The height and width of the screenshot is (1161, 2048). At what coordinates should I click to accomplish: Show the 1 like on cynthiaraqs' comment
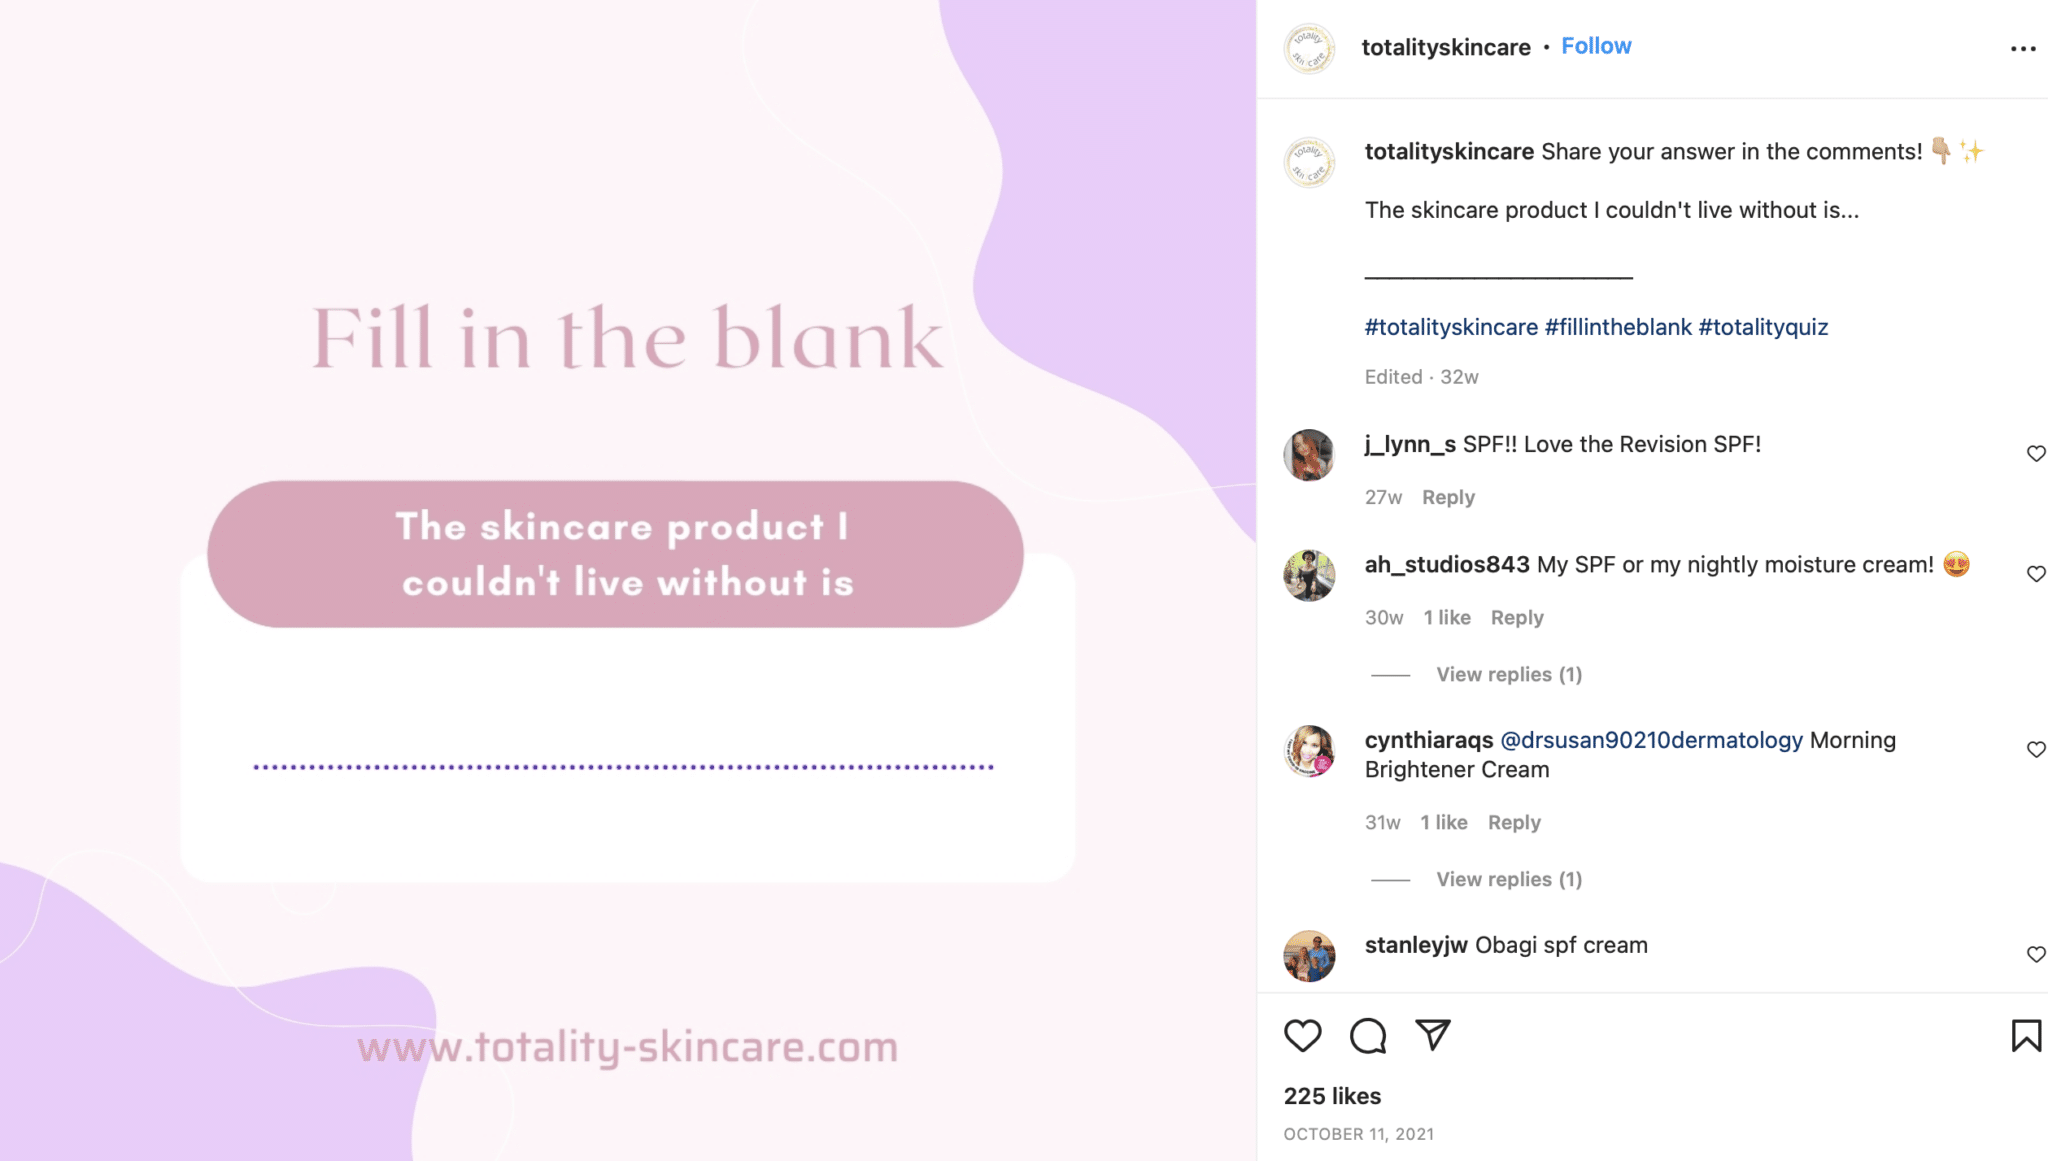[1443, 821]
